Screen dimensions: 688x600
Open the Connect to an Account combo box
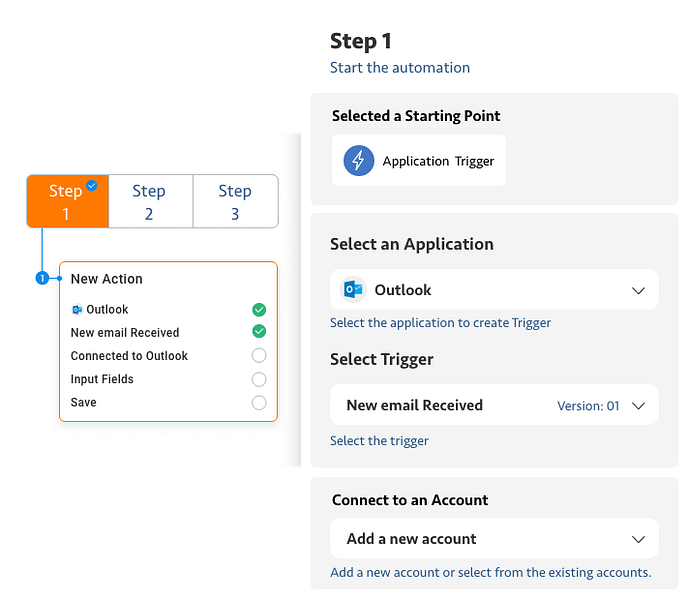click(x=494, y=539)
